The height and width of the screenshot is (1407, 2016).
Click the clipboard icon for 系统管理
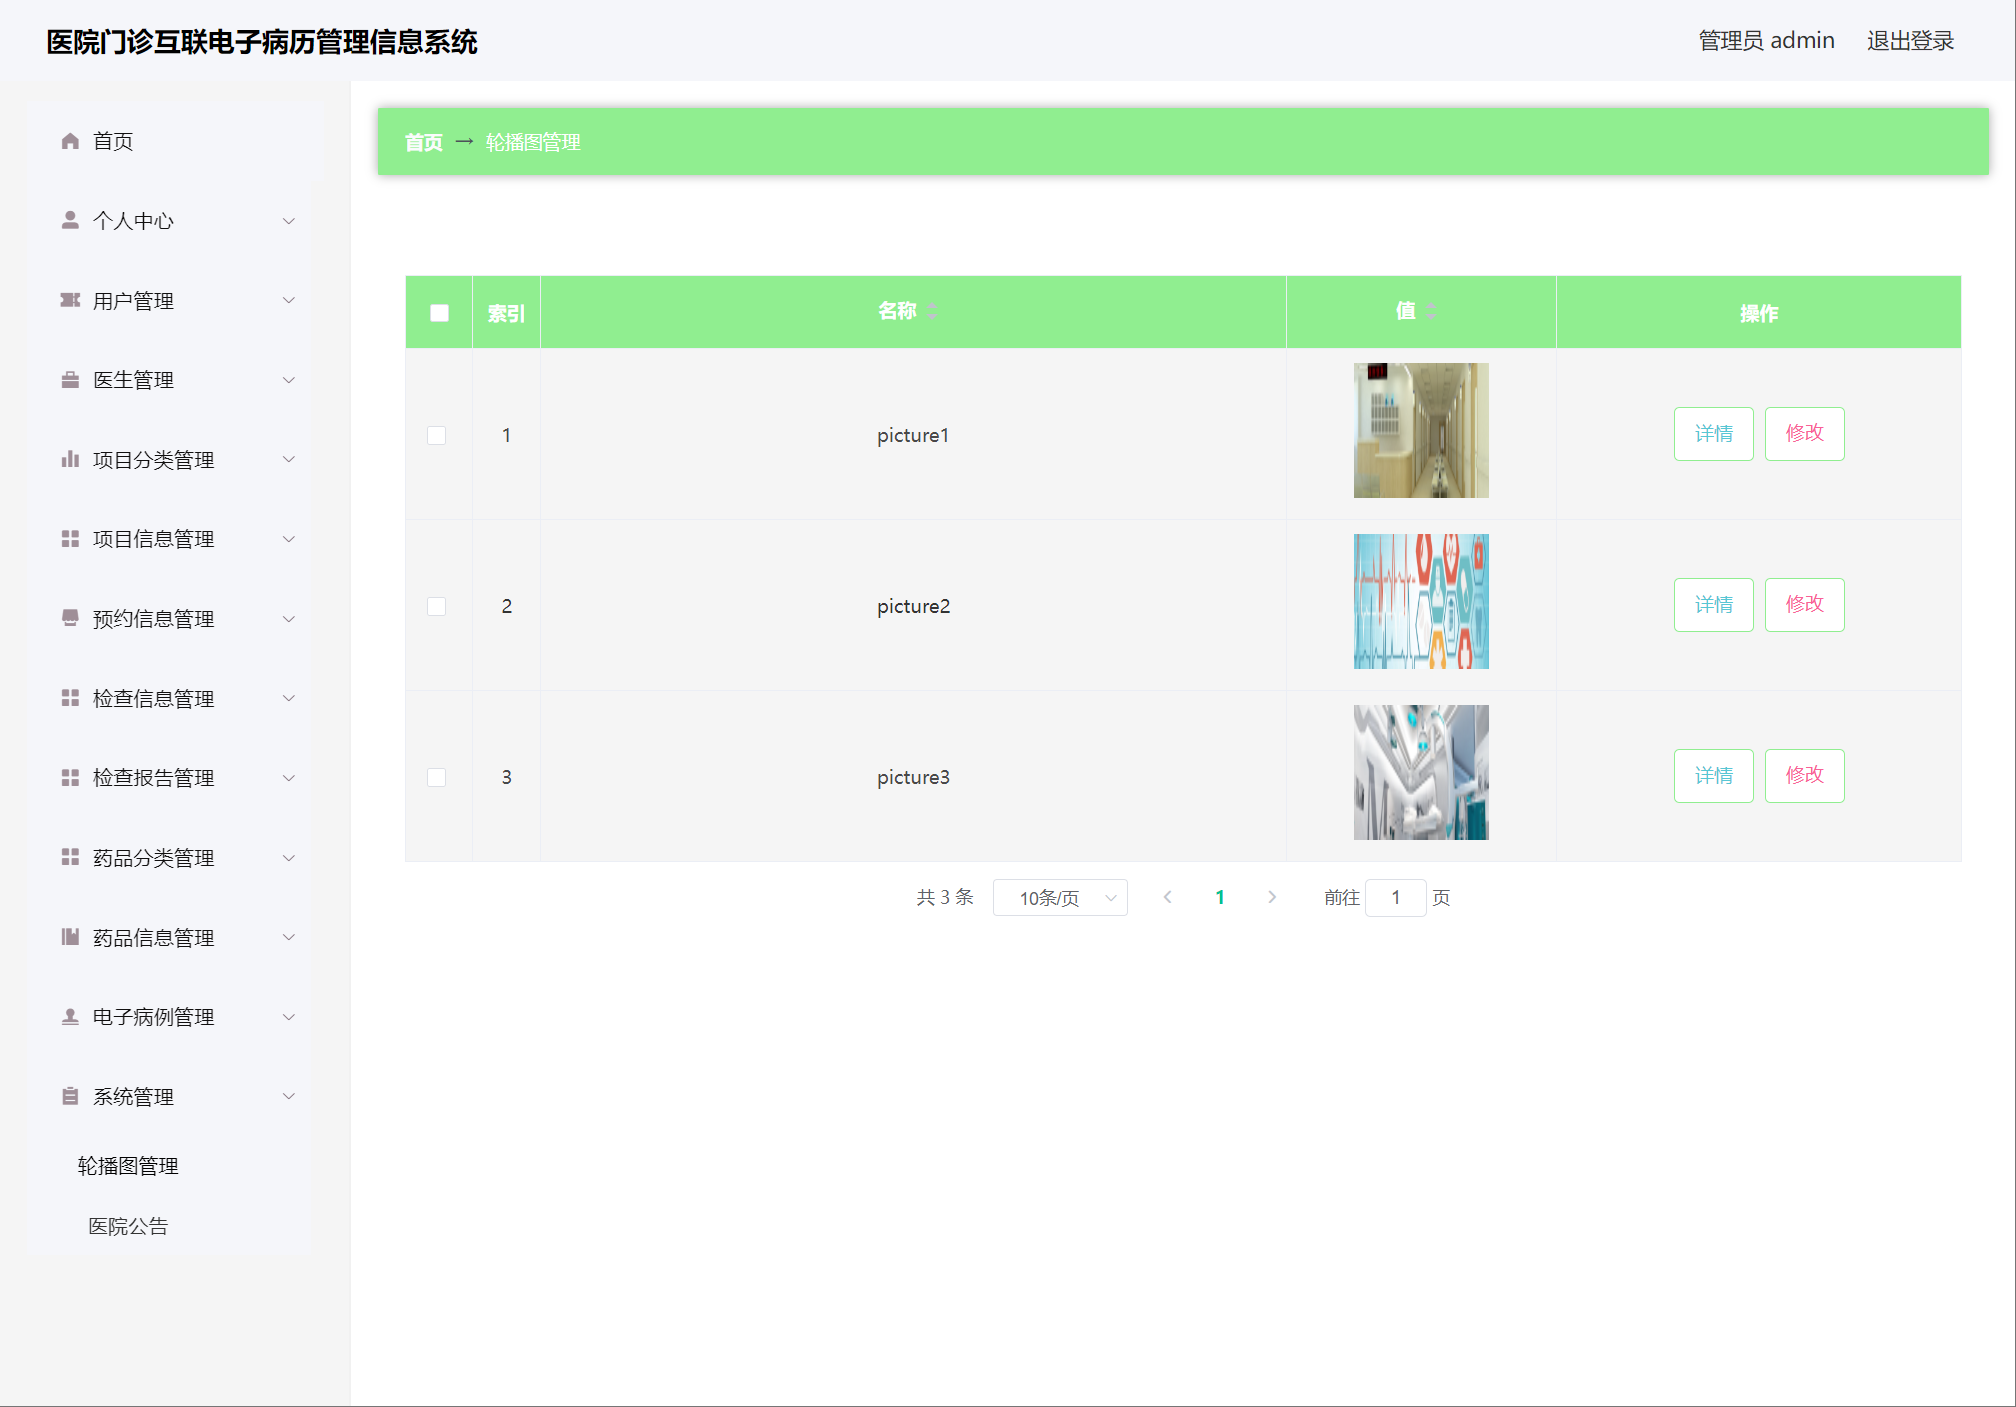70,1096
